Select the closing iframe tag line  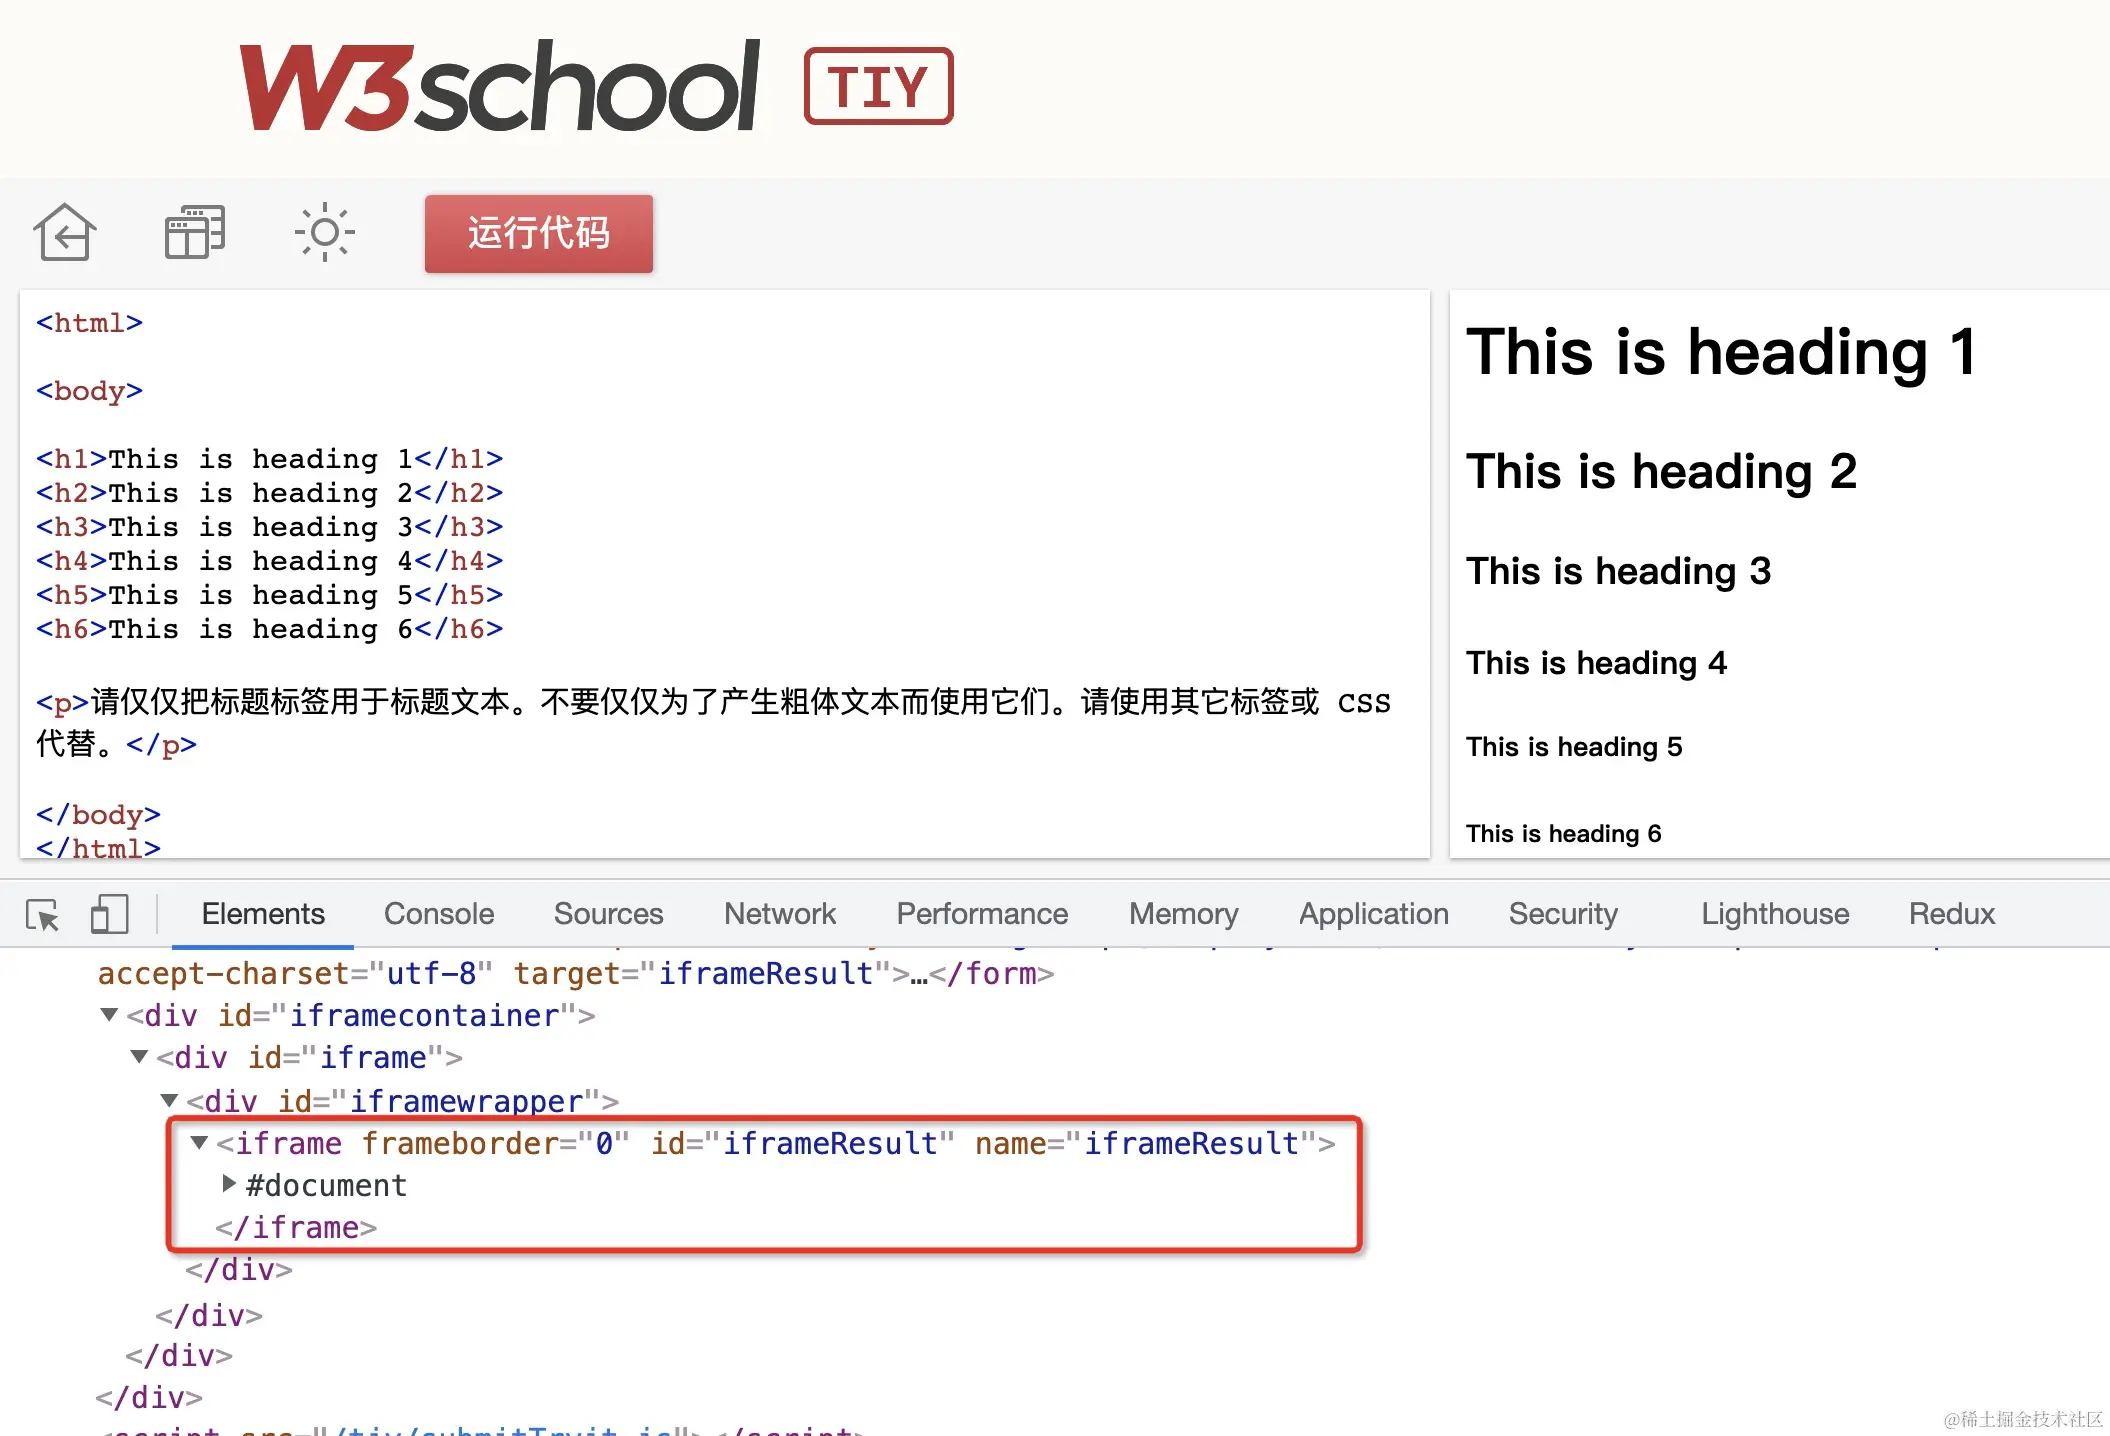pos(296,1228)
